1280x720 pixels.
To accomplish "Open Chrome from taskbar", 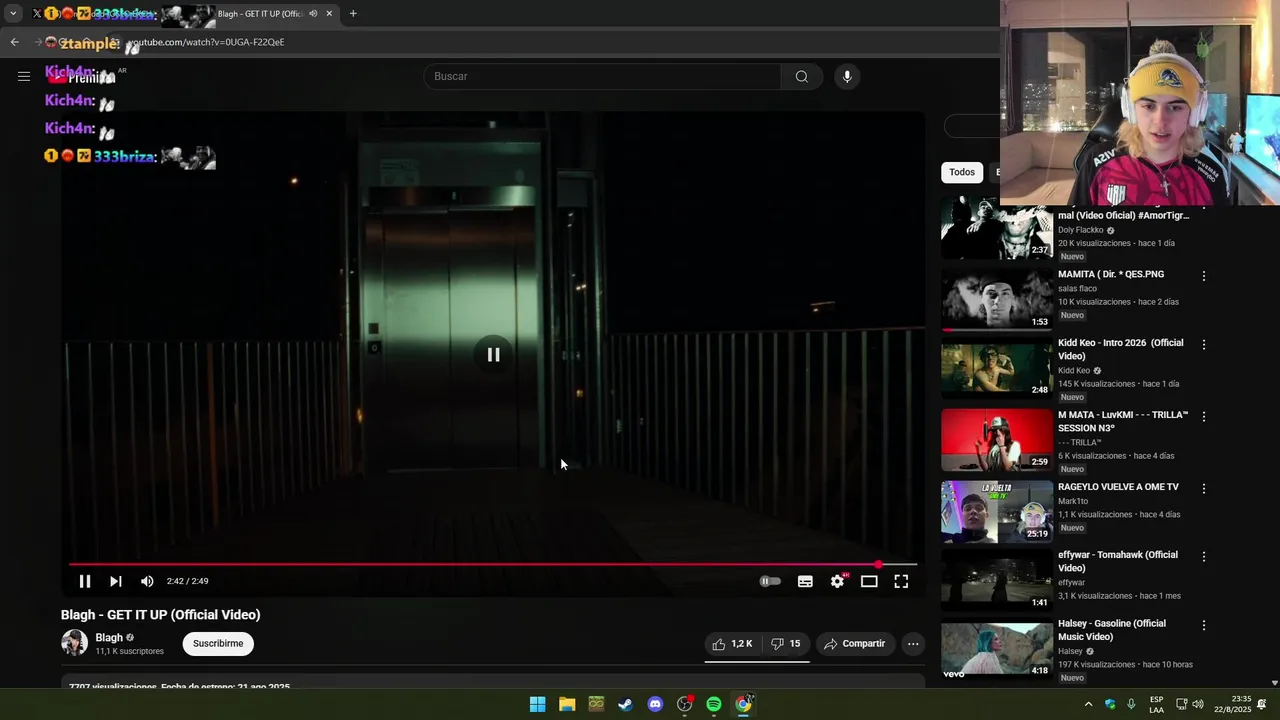I will pos(744,704).
